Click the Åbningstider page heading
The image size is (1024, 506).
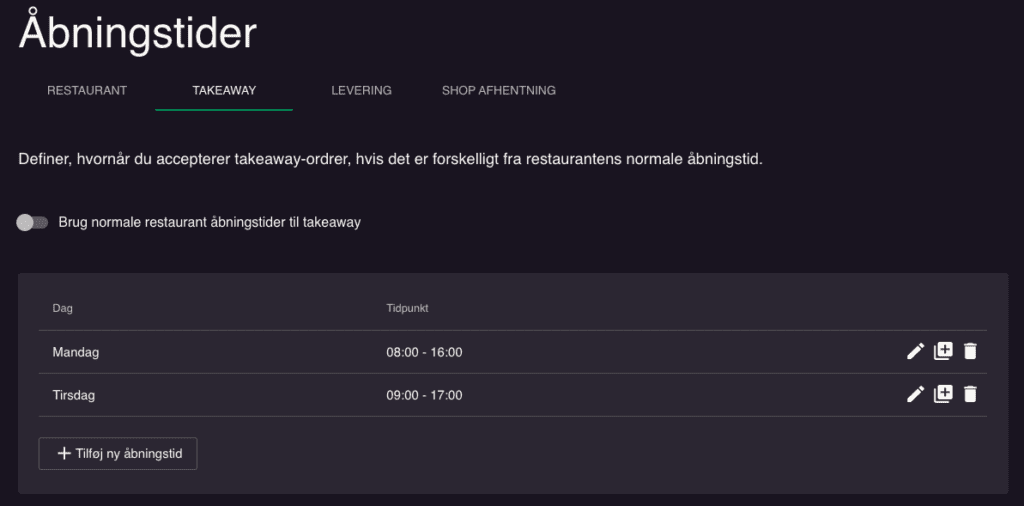(x=138, y=31)
